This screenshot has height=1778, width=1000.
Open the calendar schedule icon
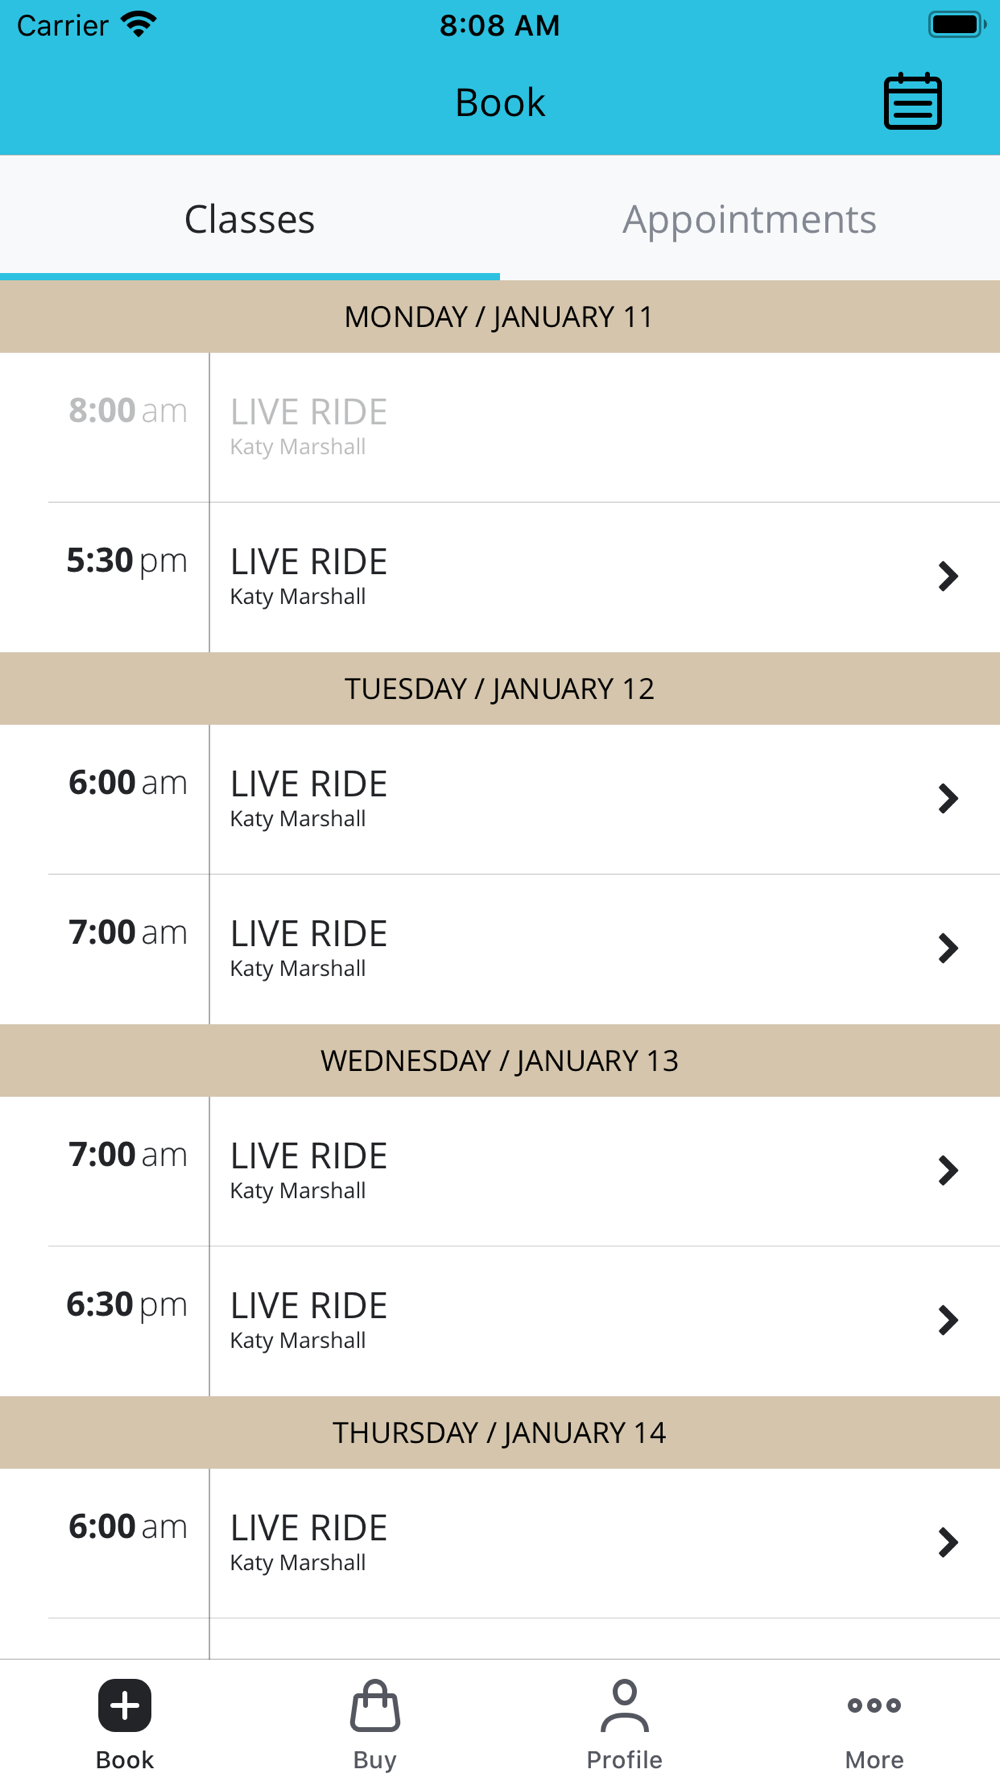[912, 102]
